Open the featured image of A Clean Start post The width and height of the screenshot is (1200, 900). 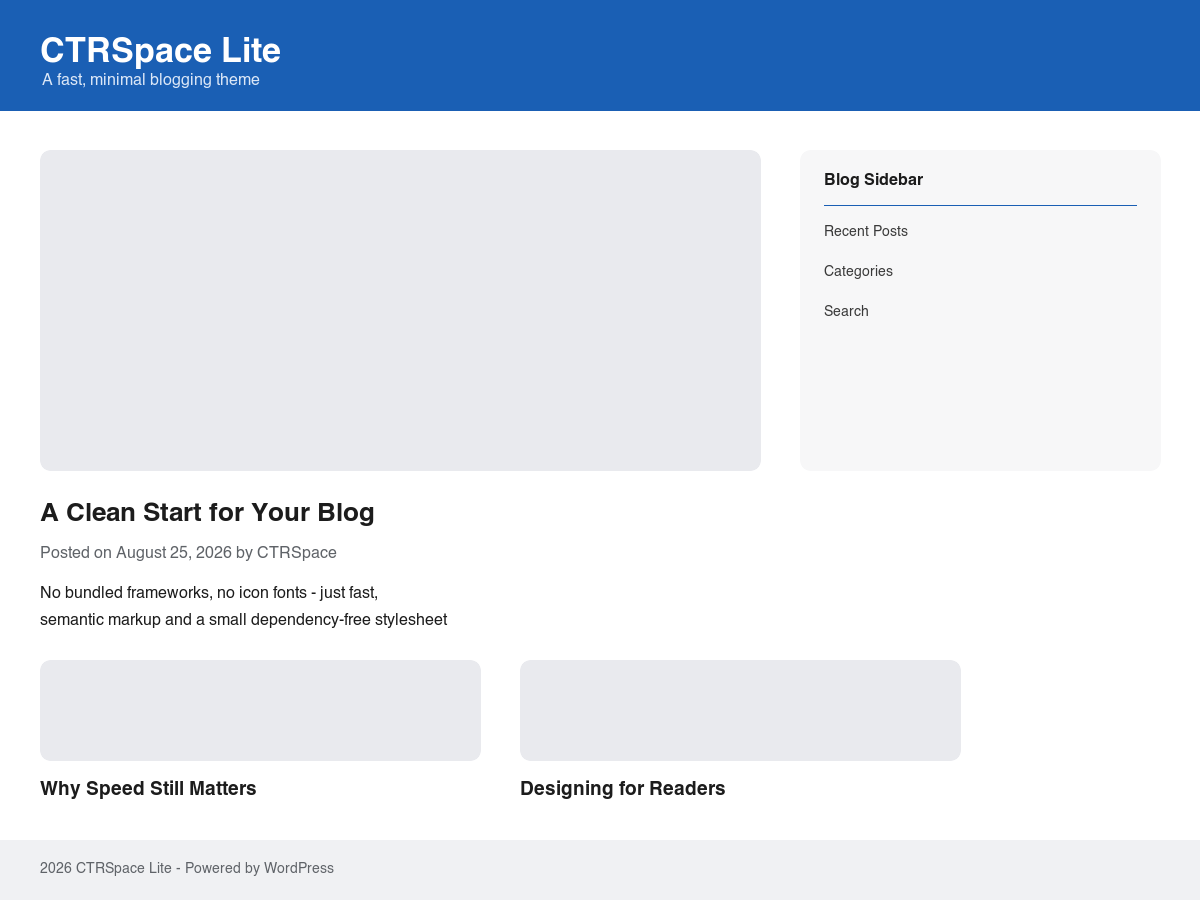click(400, 310)
